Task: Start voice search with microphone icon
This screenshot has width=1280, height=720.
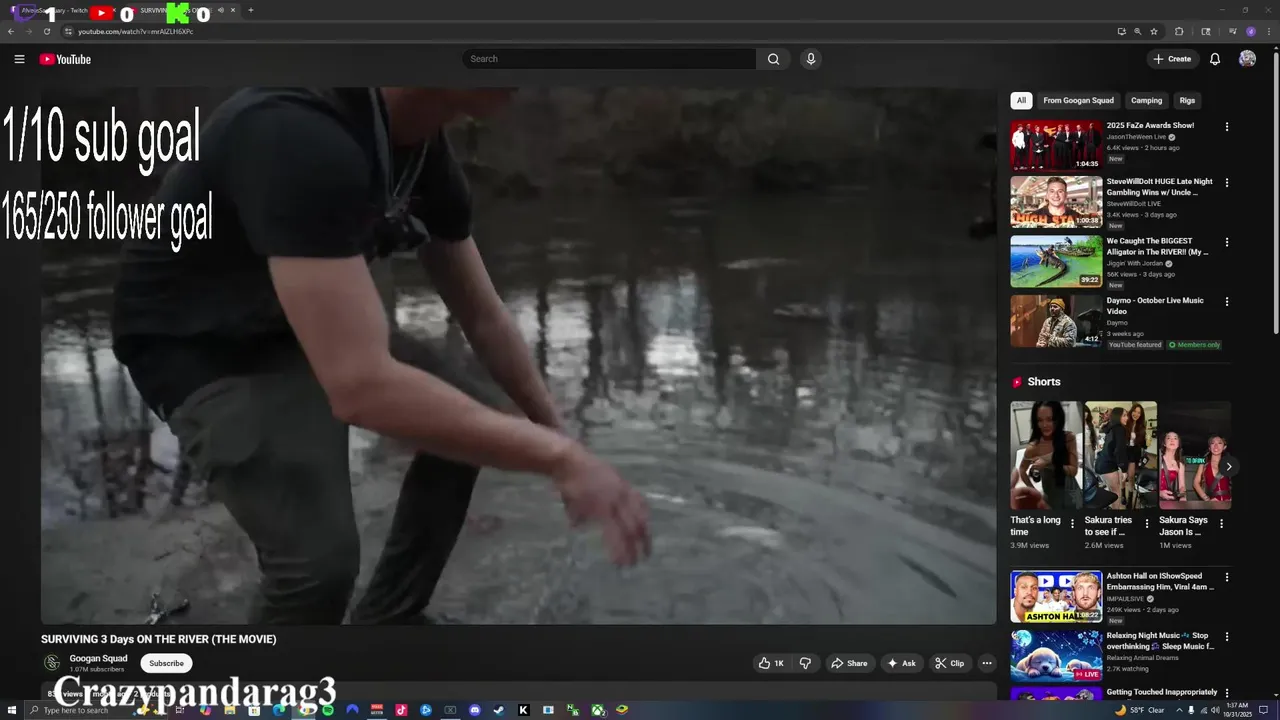Action: point(811,59)
